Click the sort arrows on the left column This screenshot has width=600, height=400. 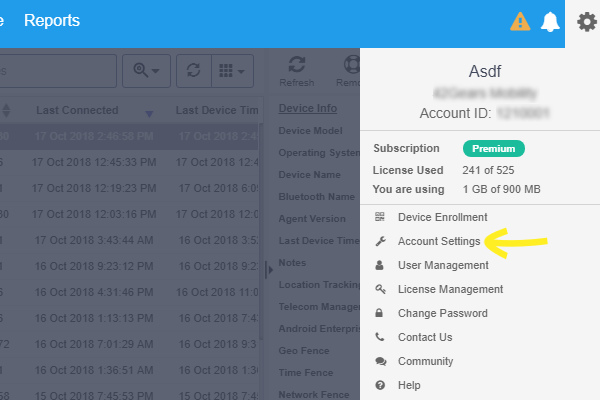point(6,110)
